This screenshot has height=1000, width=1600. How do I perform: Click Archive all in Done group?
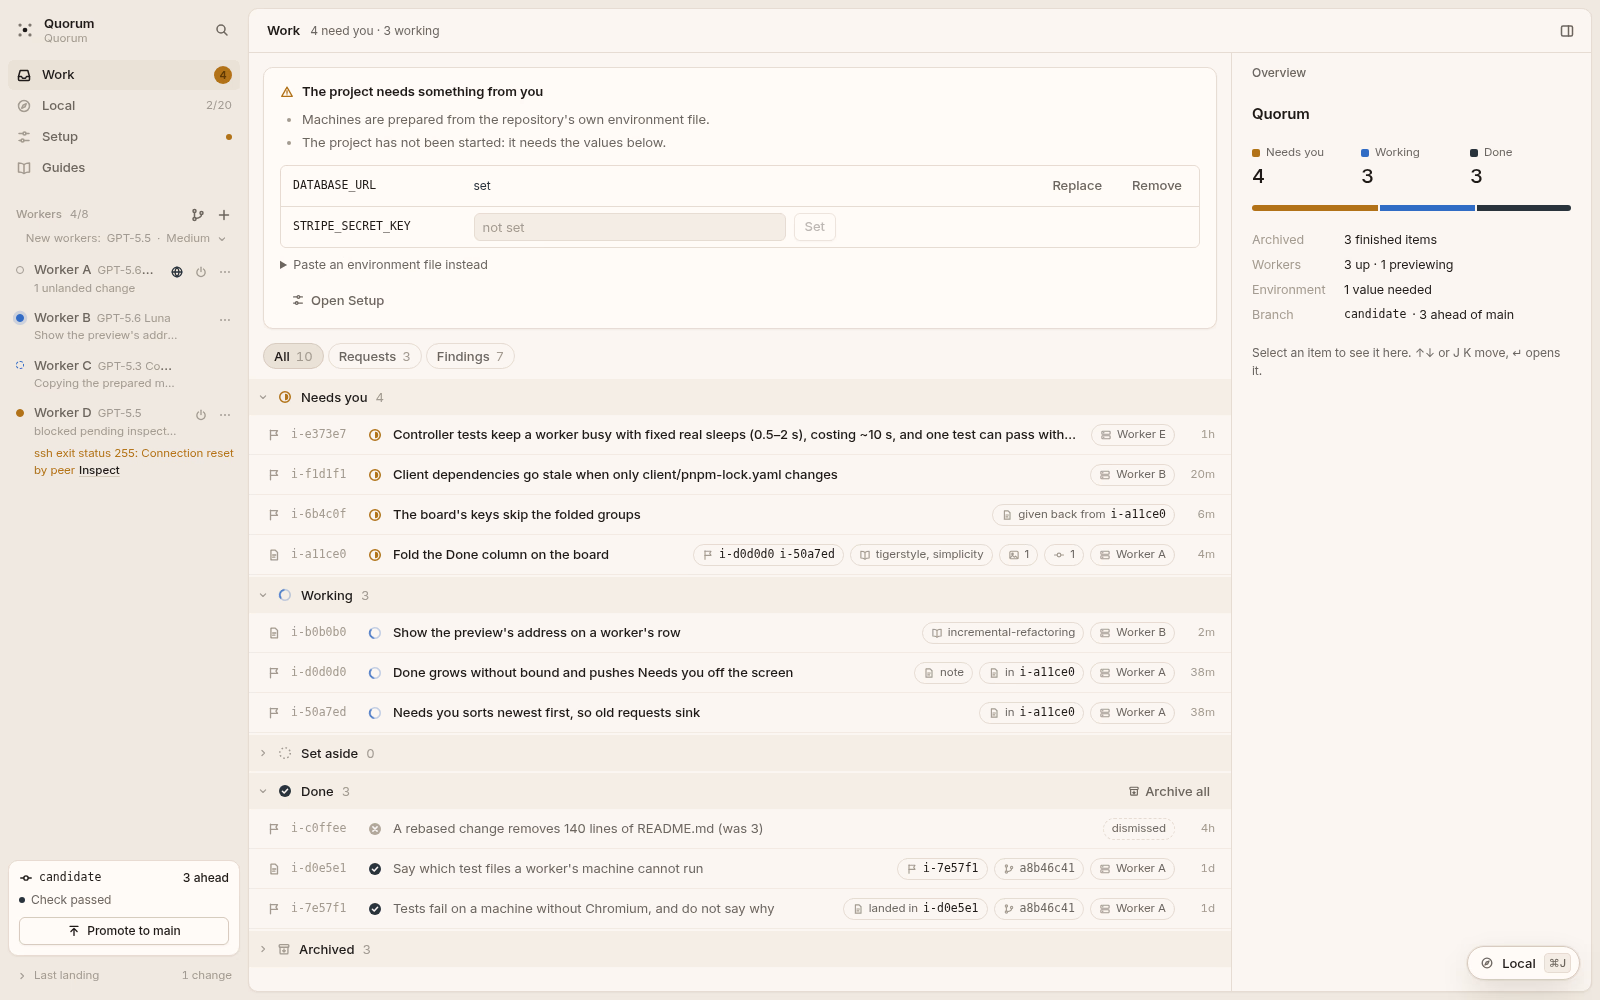1169,792
